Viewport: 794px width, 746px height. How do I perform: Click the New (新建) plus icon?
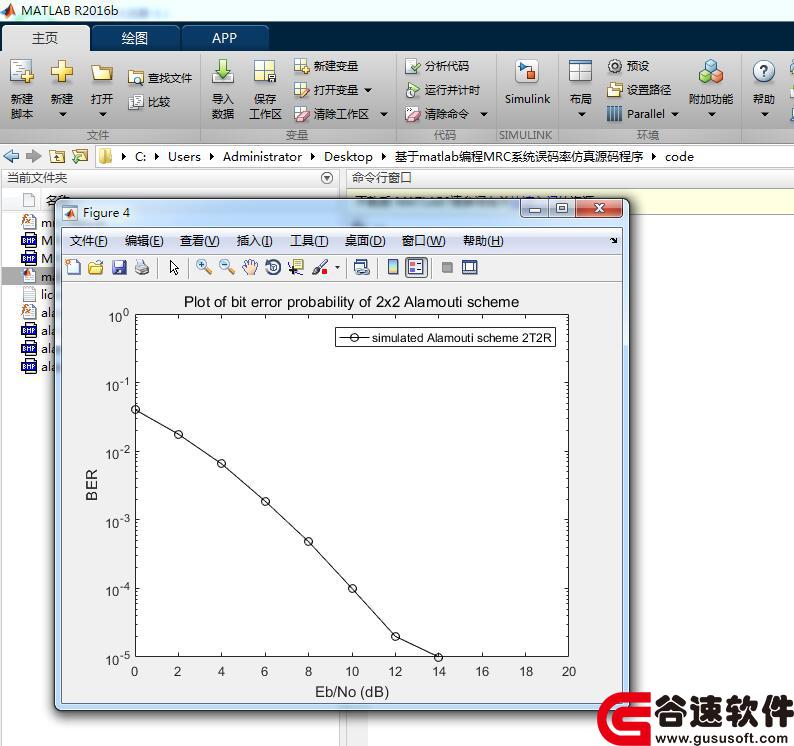point(62,71)
